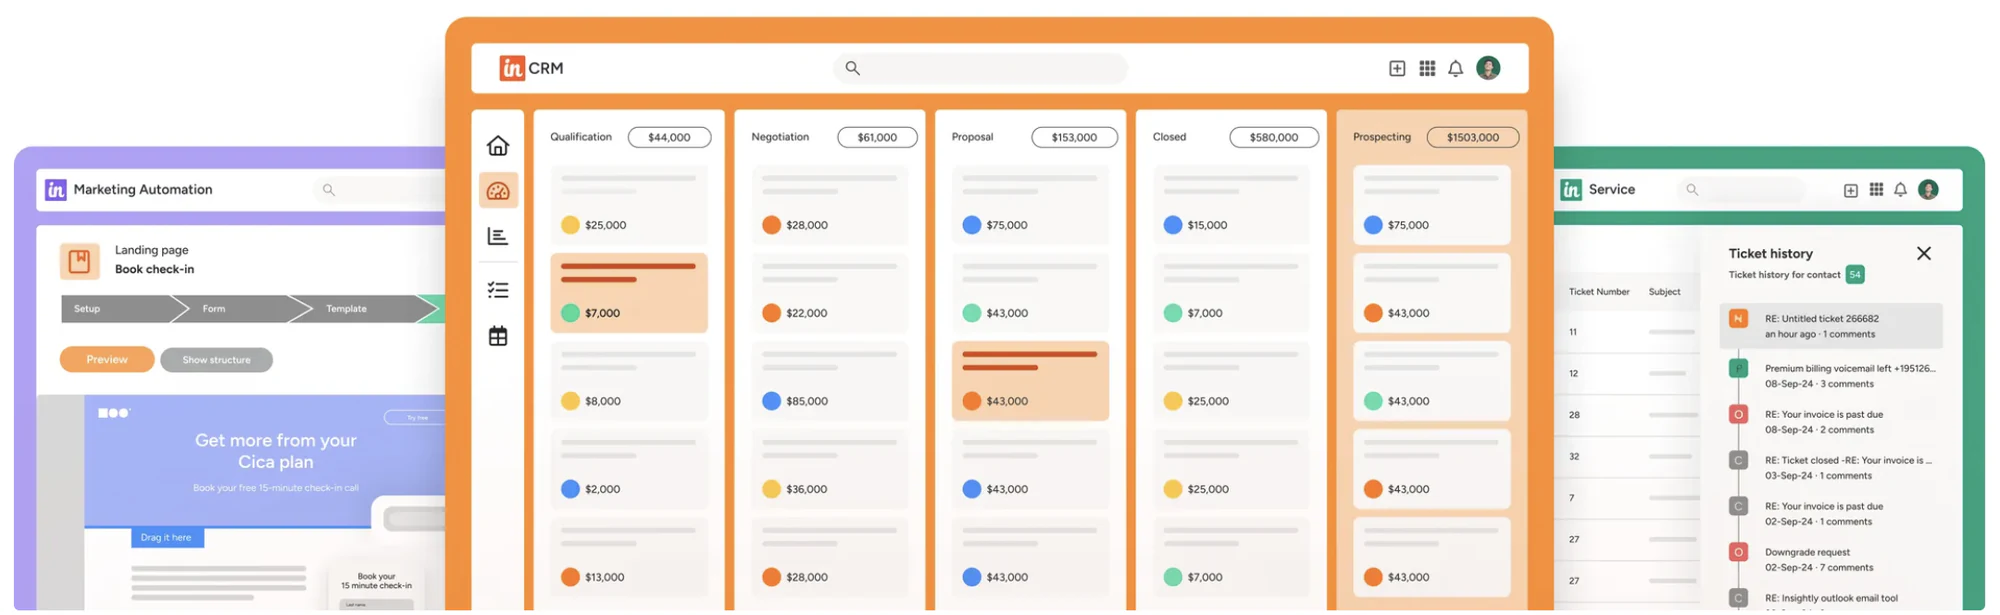Click the Preview button

[x=107, y=359]
